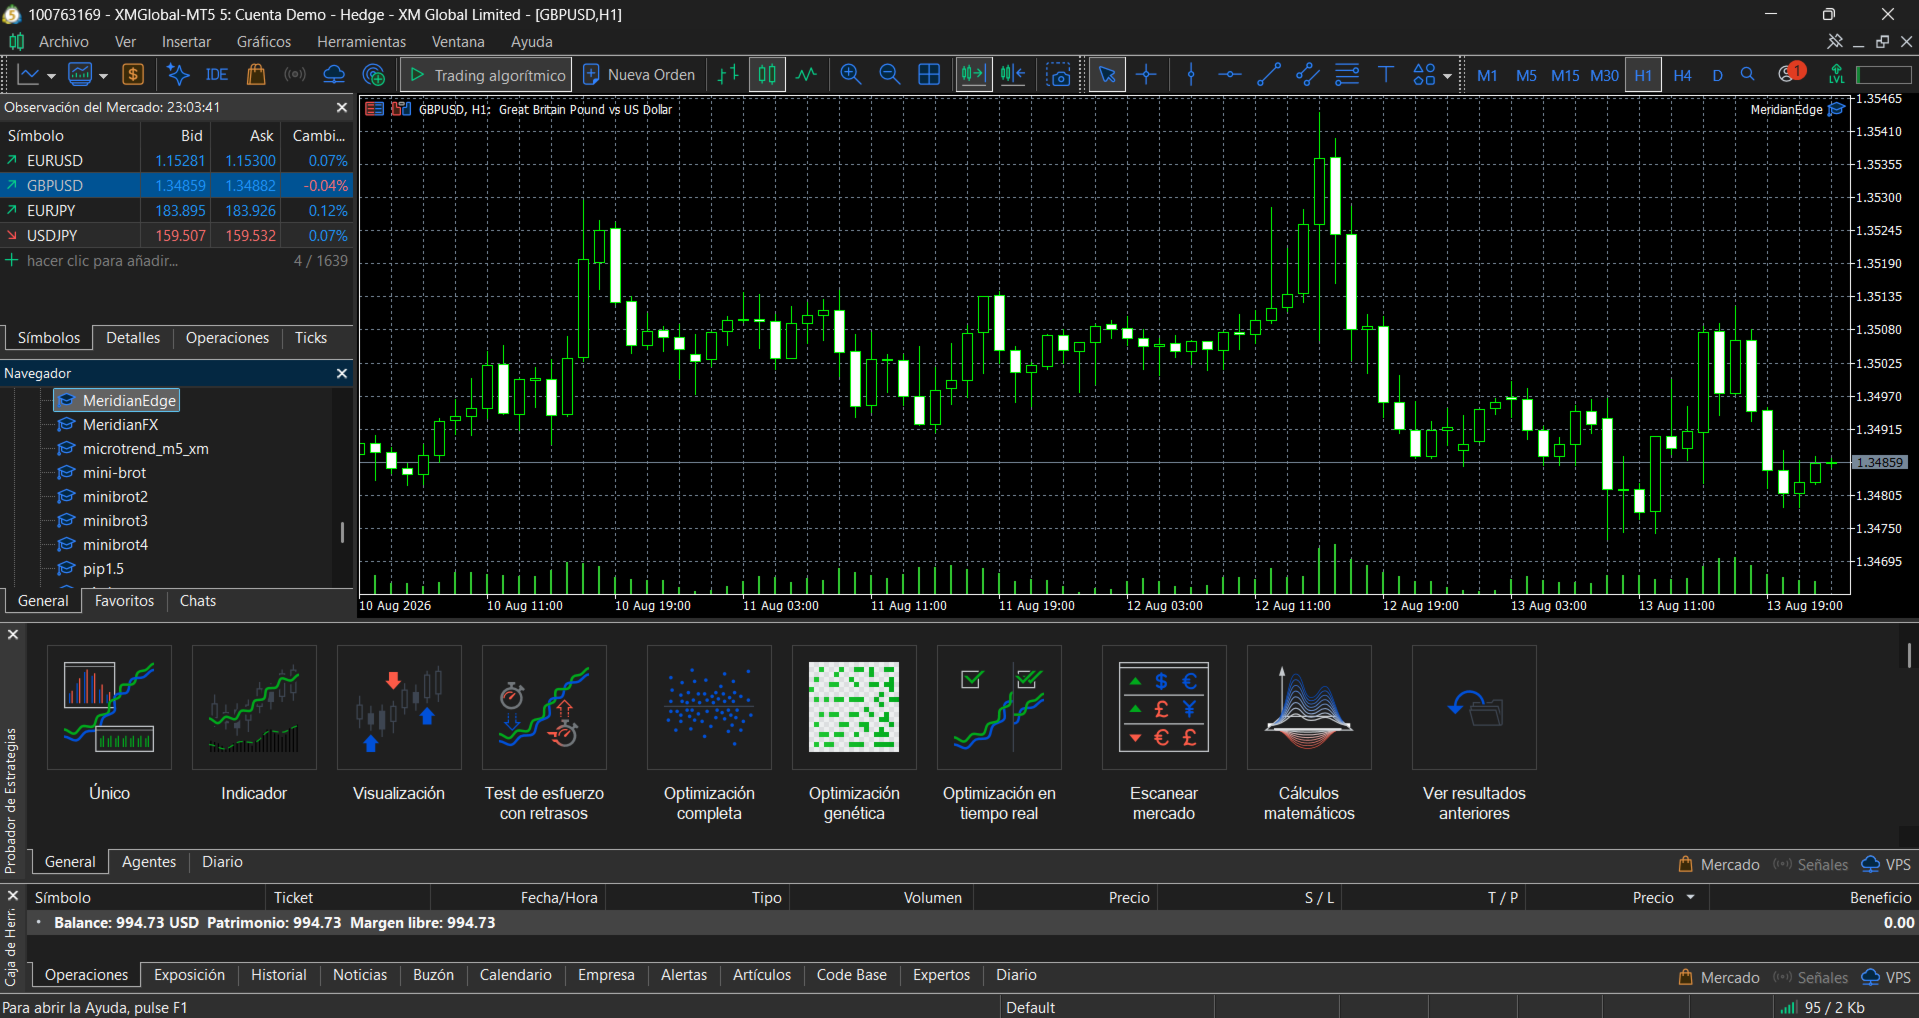Open the Gráficos menu

tap(264, 42)
